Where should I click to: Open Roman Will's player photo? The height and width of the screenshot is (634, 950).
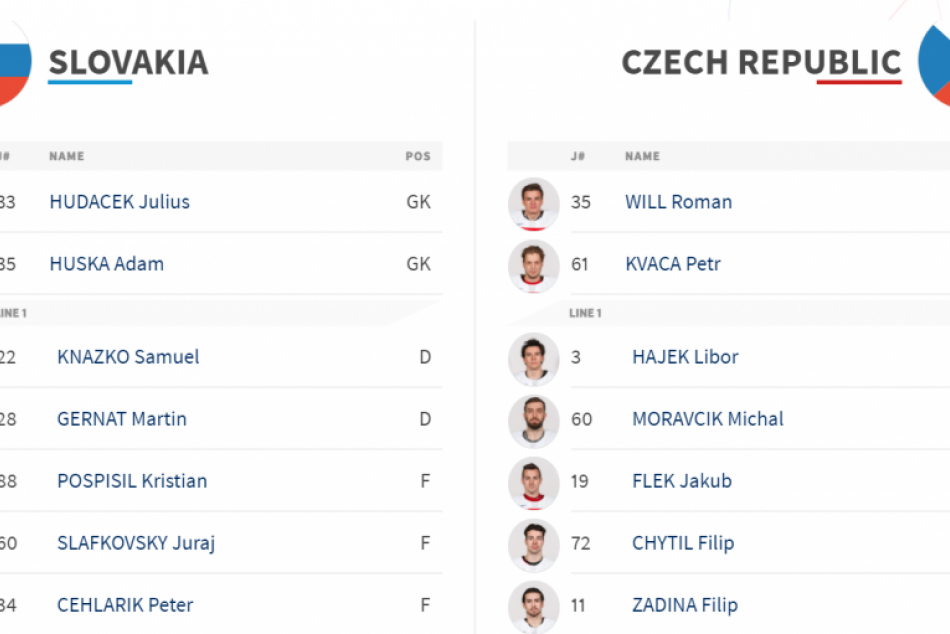coord(533,203)
